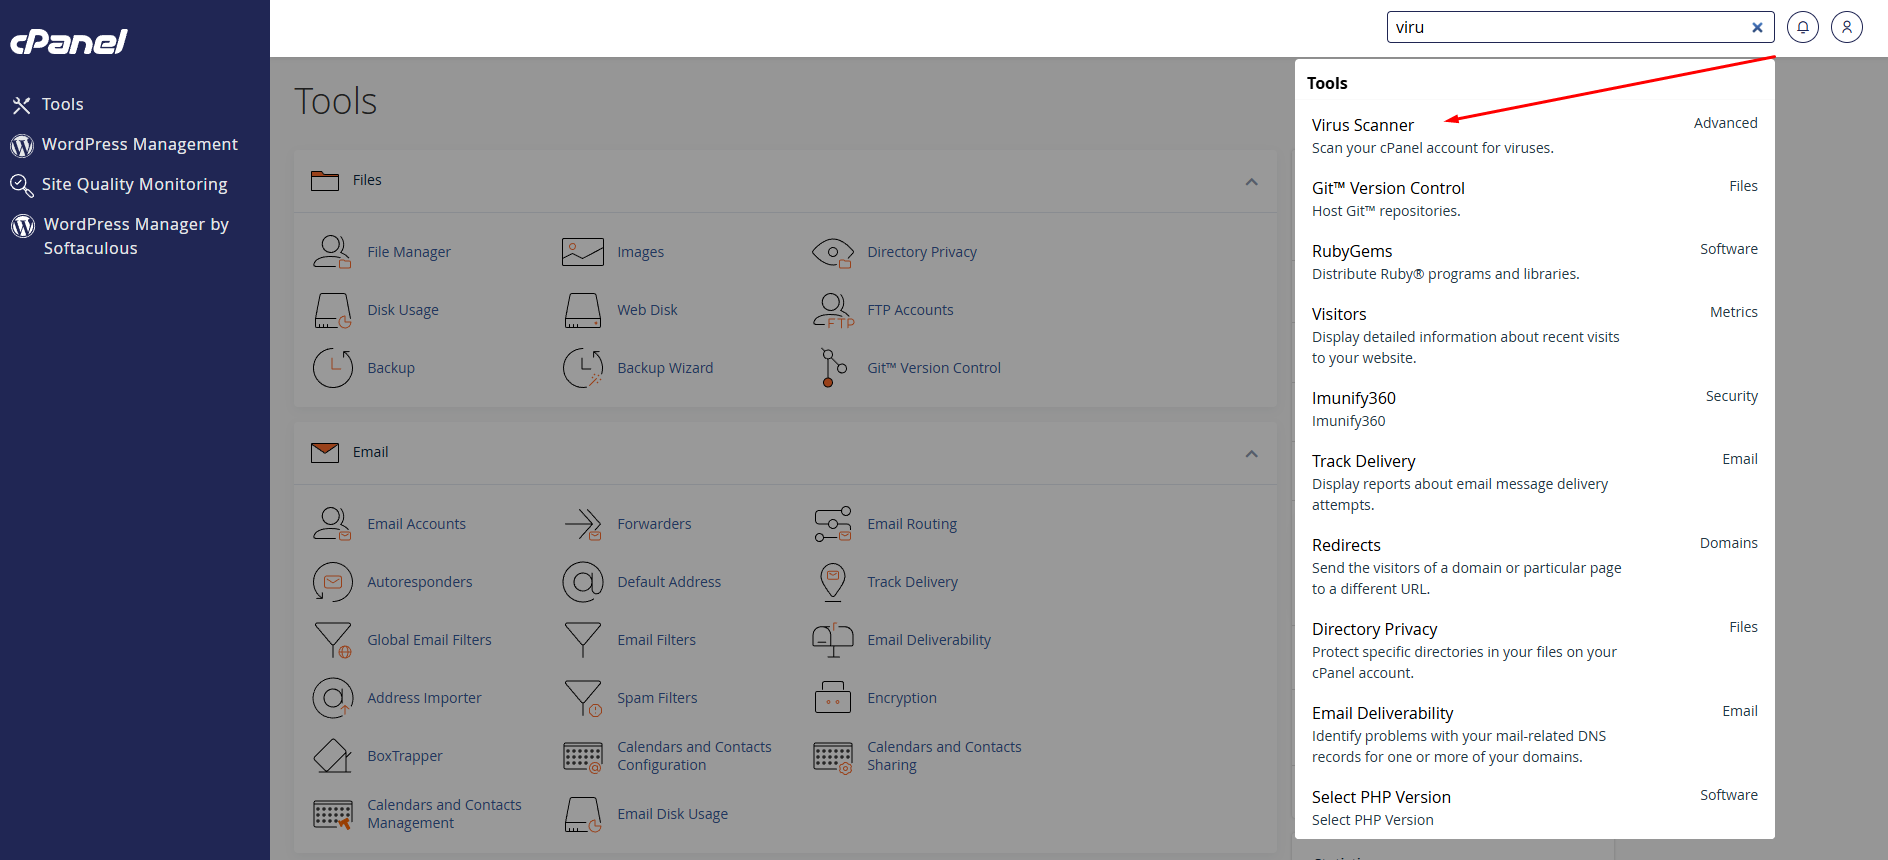Open Email Disk Usage link

672,814
